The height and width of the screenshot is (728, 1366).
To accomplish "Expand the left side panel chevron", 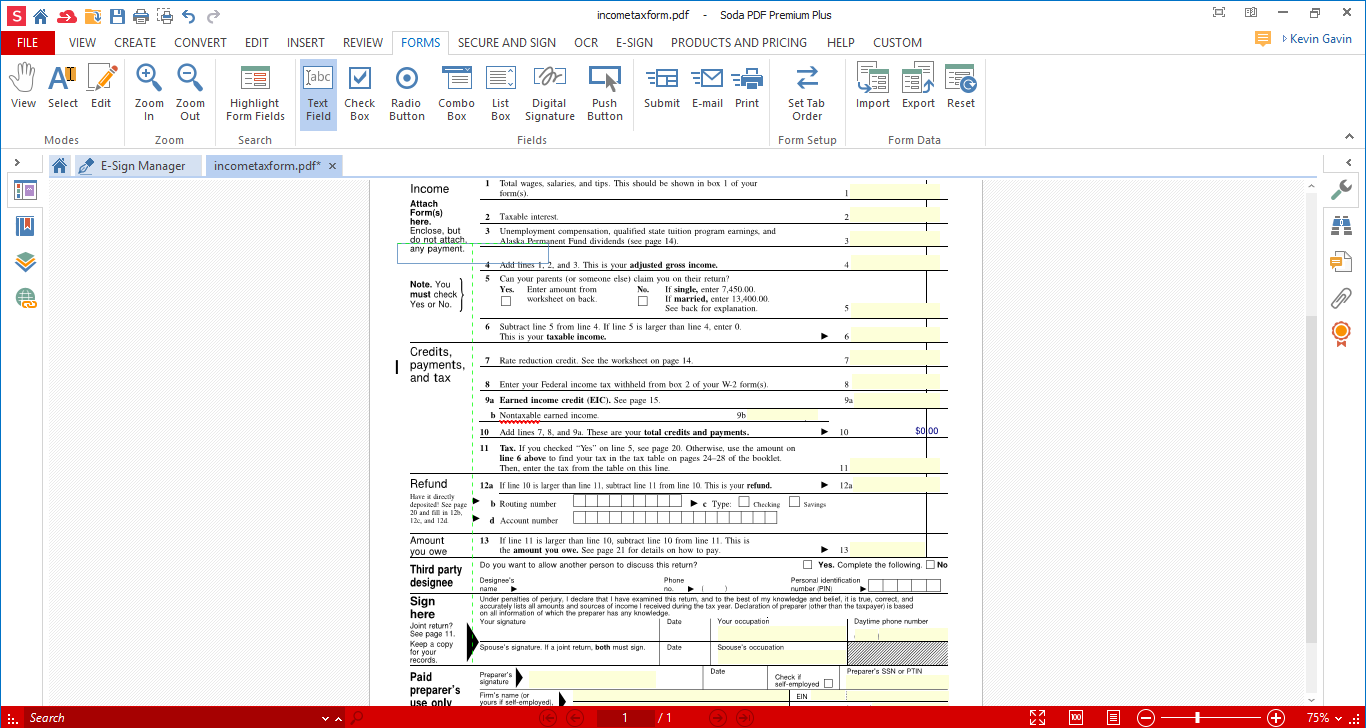I will (x=17, y=162).
